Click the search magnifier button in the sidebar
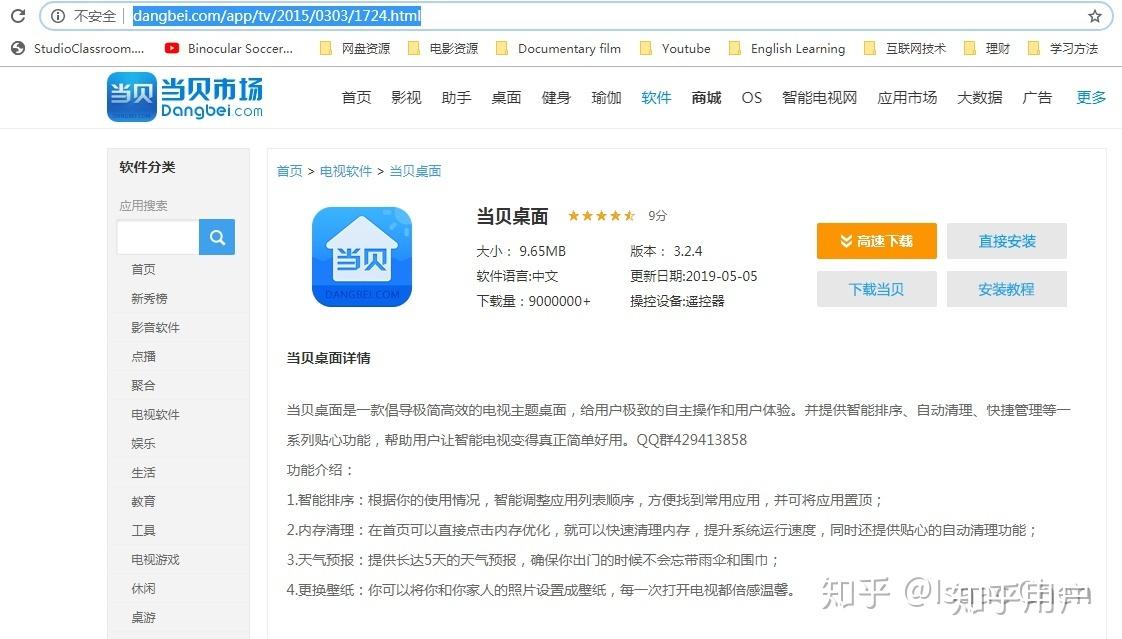The width and height of the screenshot is (1122, 639). tap(217, 237)
